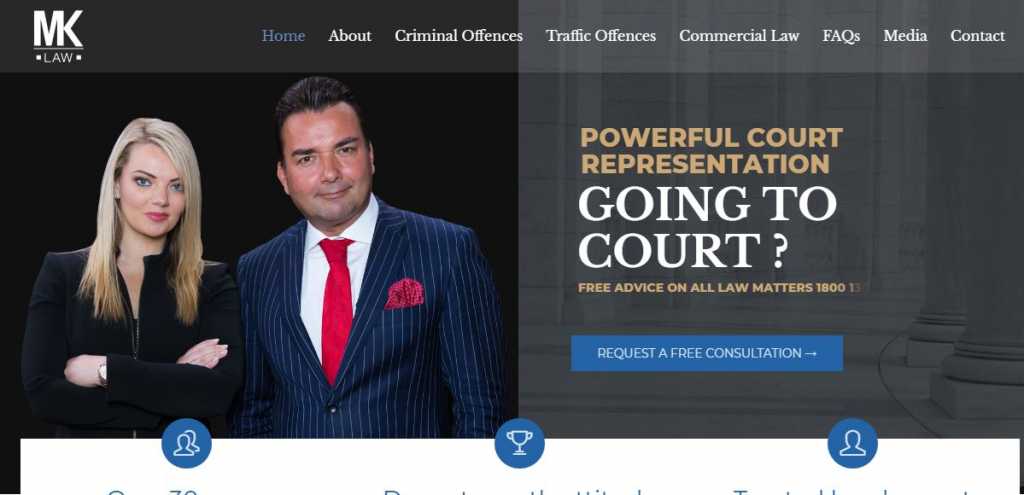Click the two-people group icon
Image resolution: width=1024 pixels, height=495 pixels.
point(186,443)
